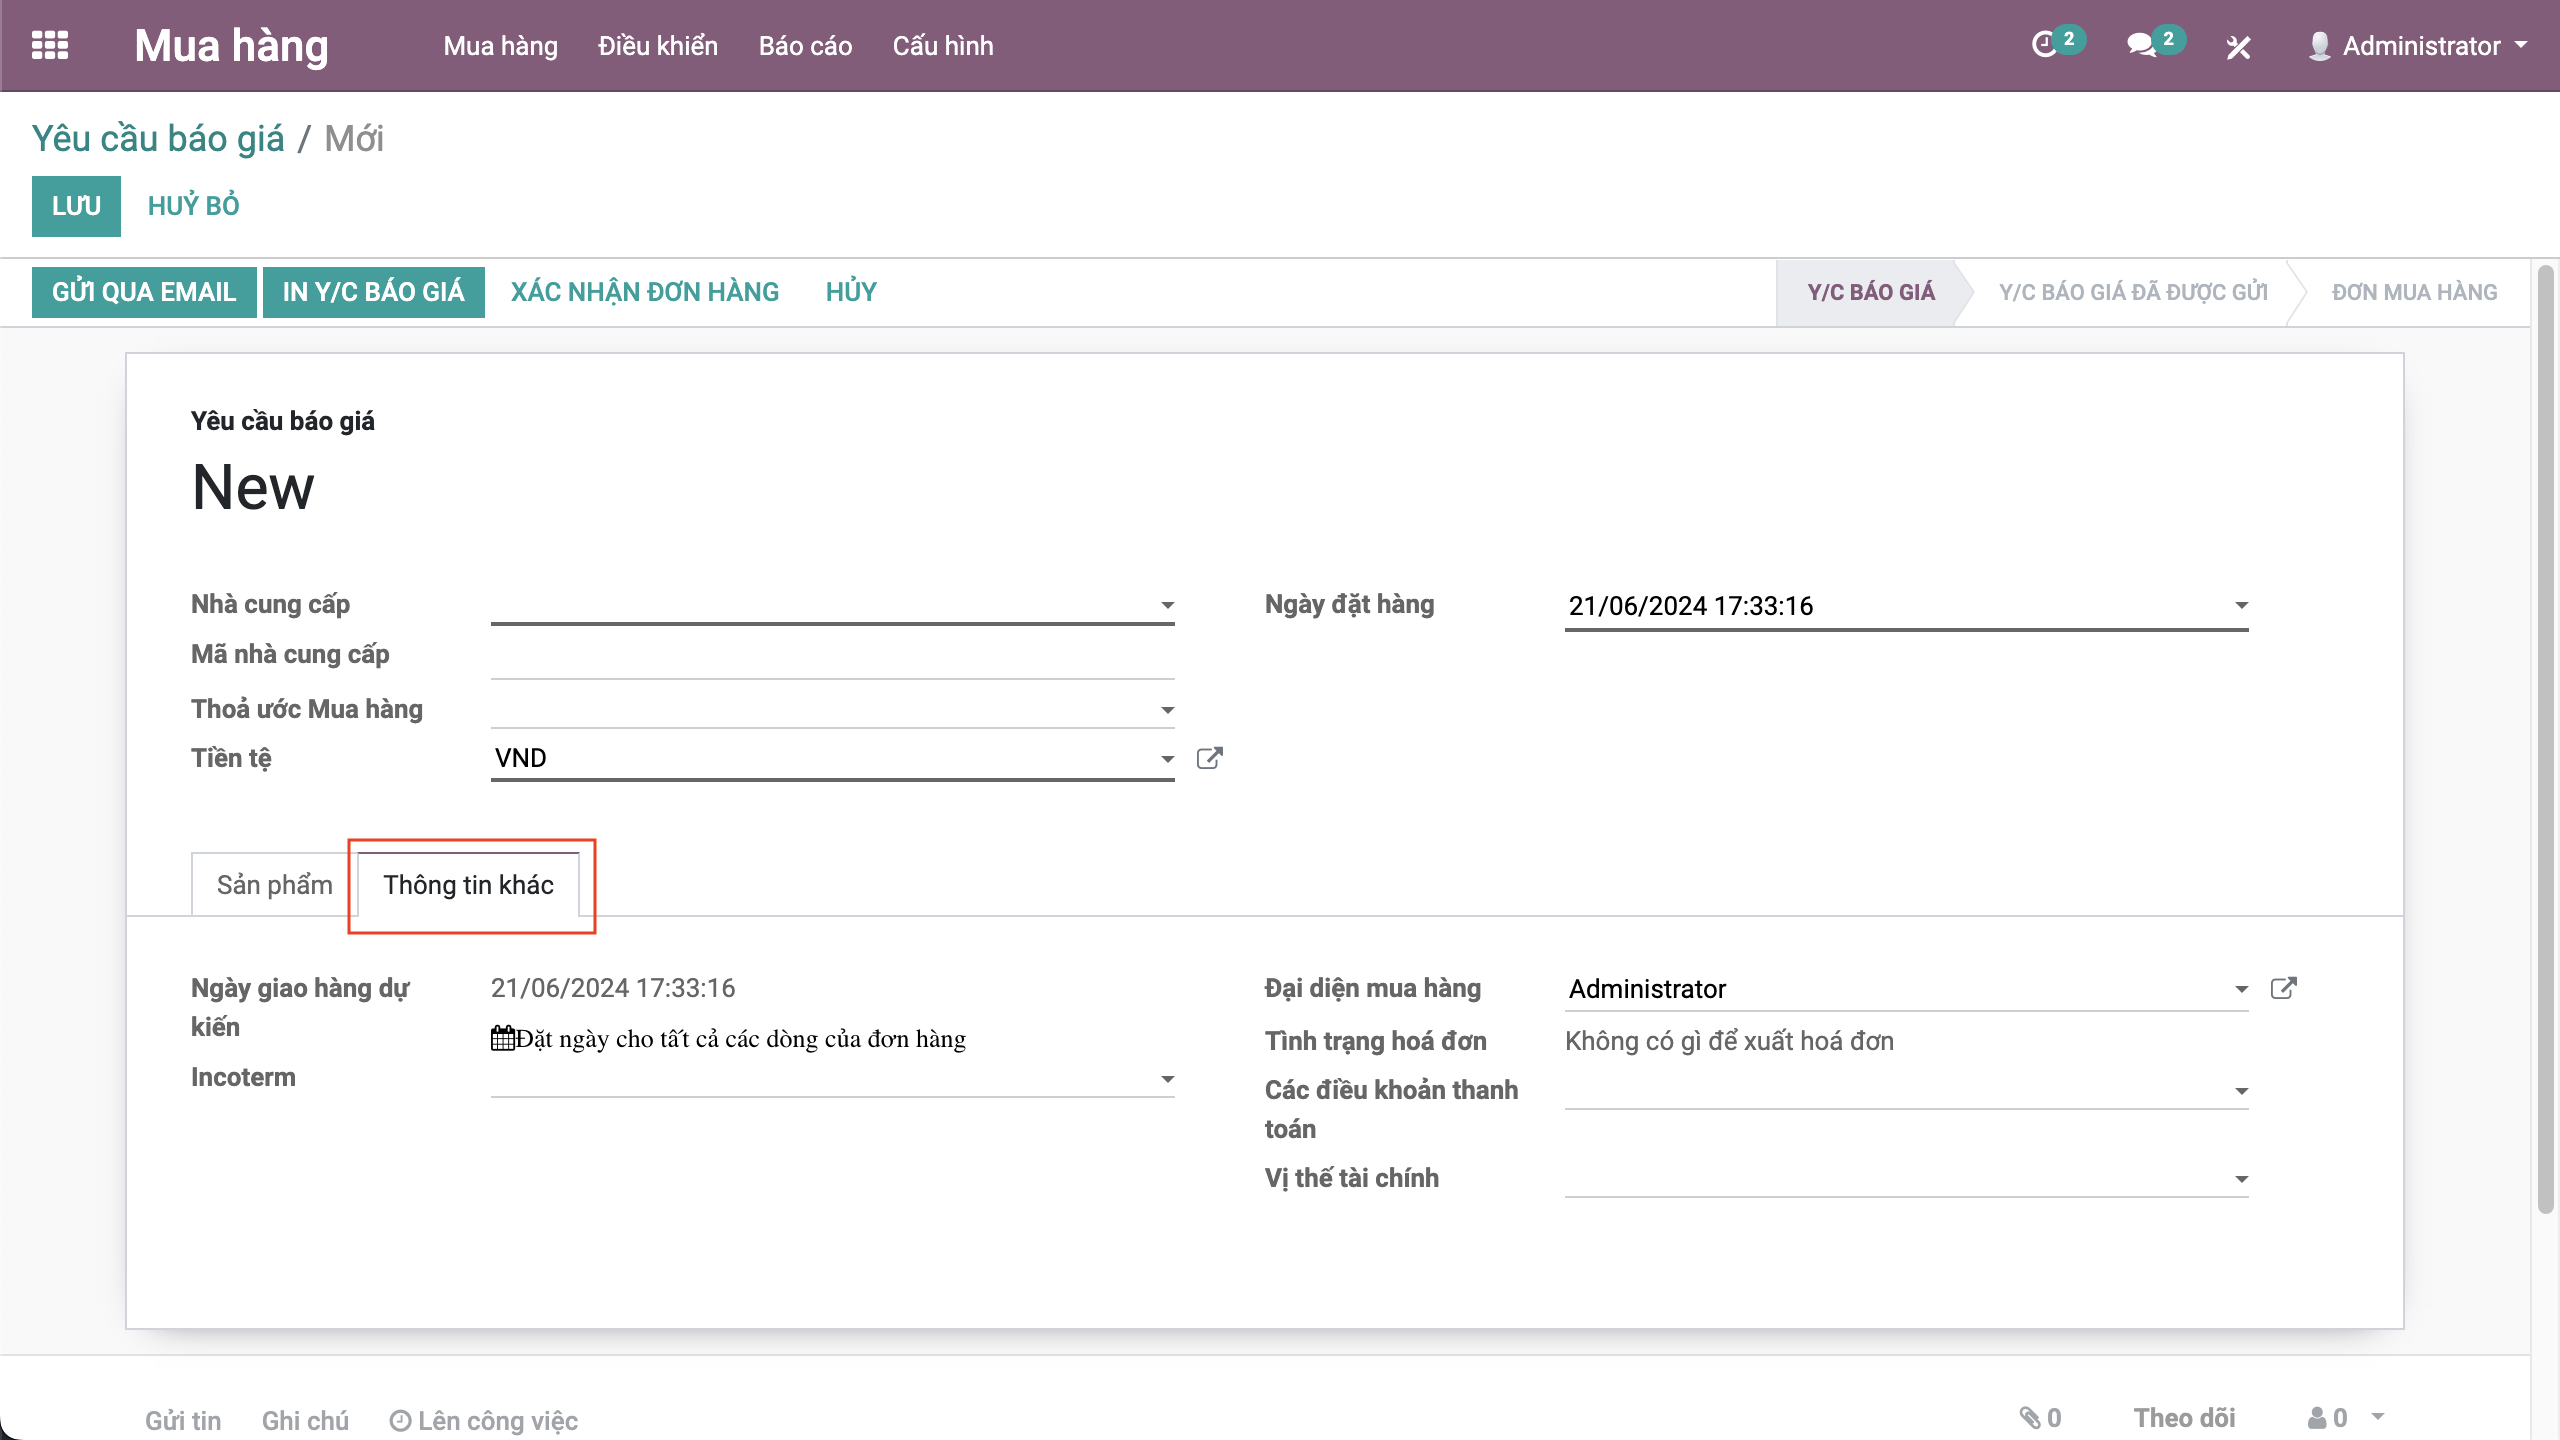Click the debug tools icon
This screenshot has width=2560, height=1440.
click(x=2238, y=47)
